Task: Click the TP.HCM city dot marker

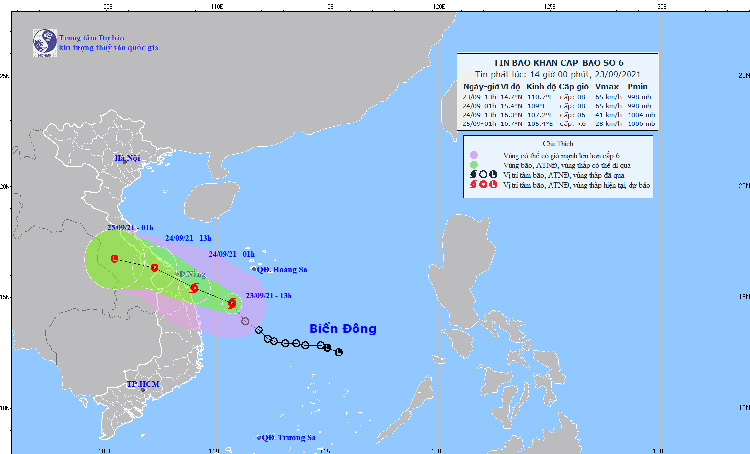Action: (143, 390)
